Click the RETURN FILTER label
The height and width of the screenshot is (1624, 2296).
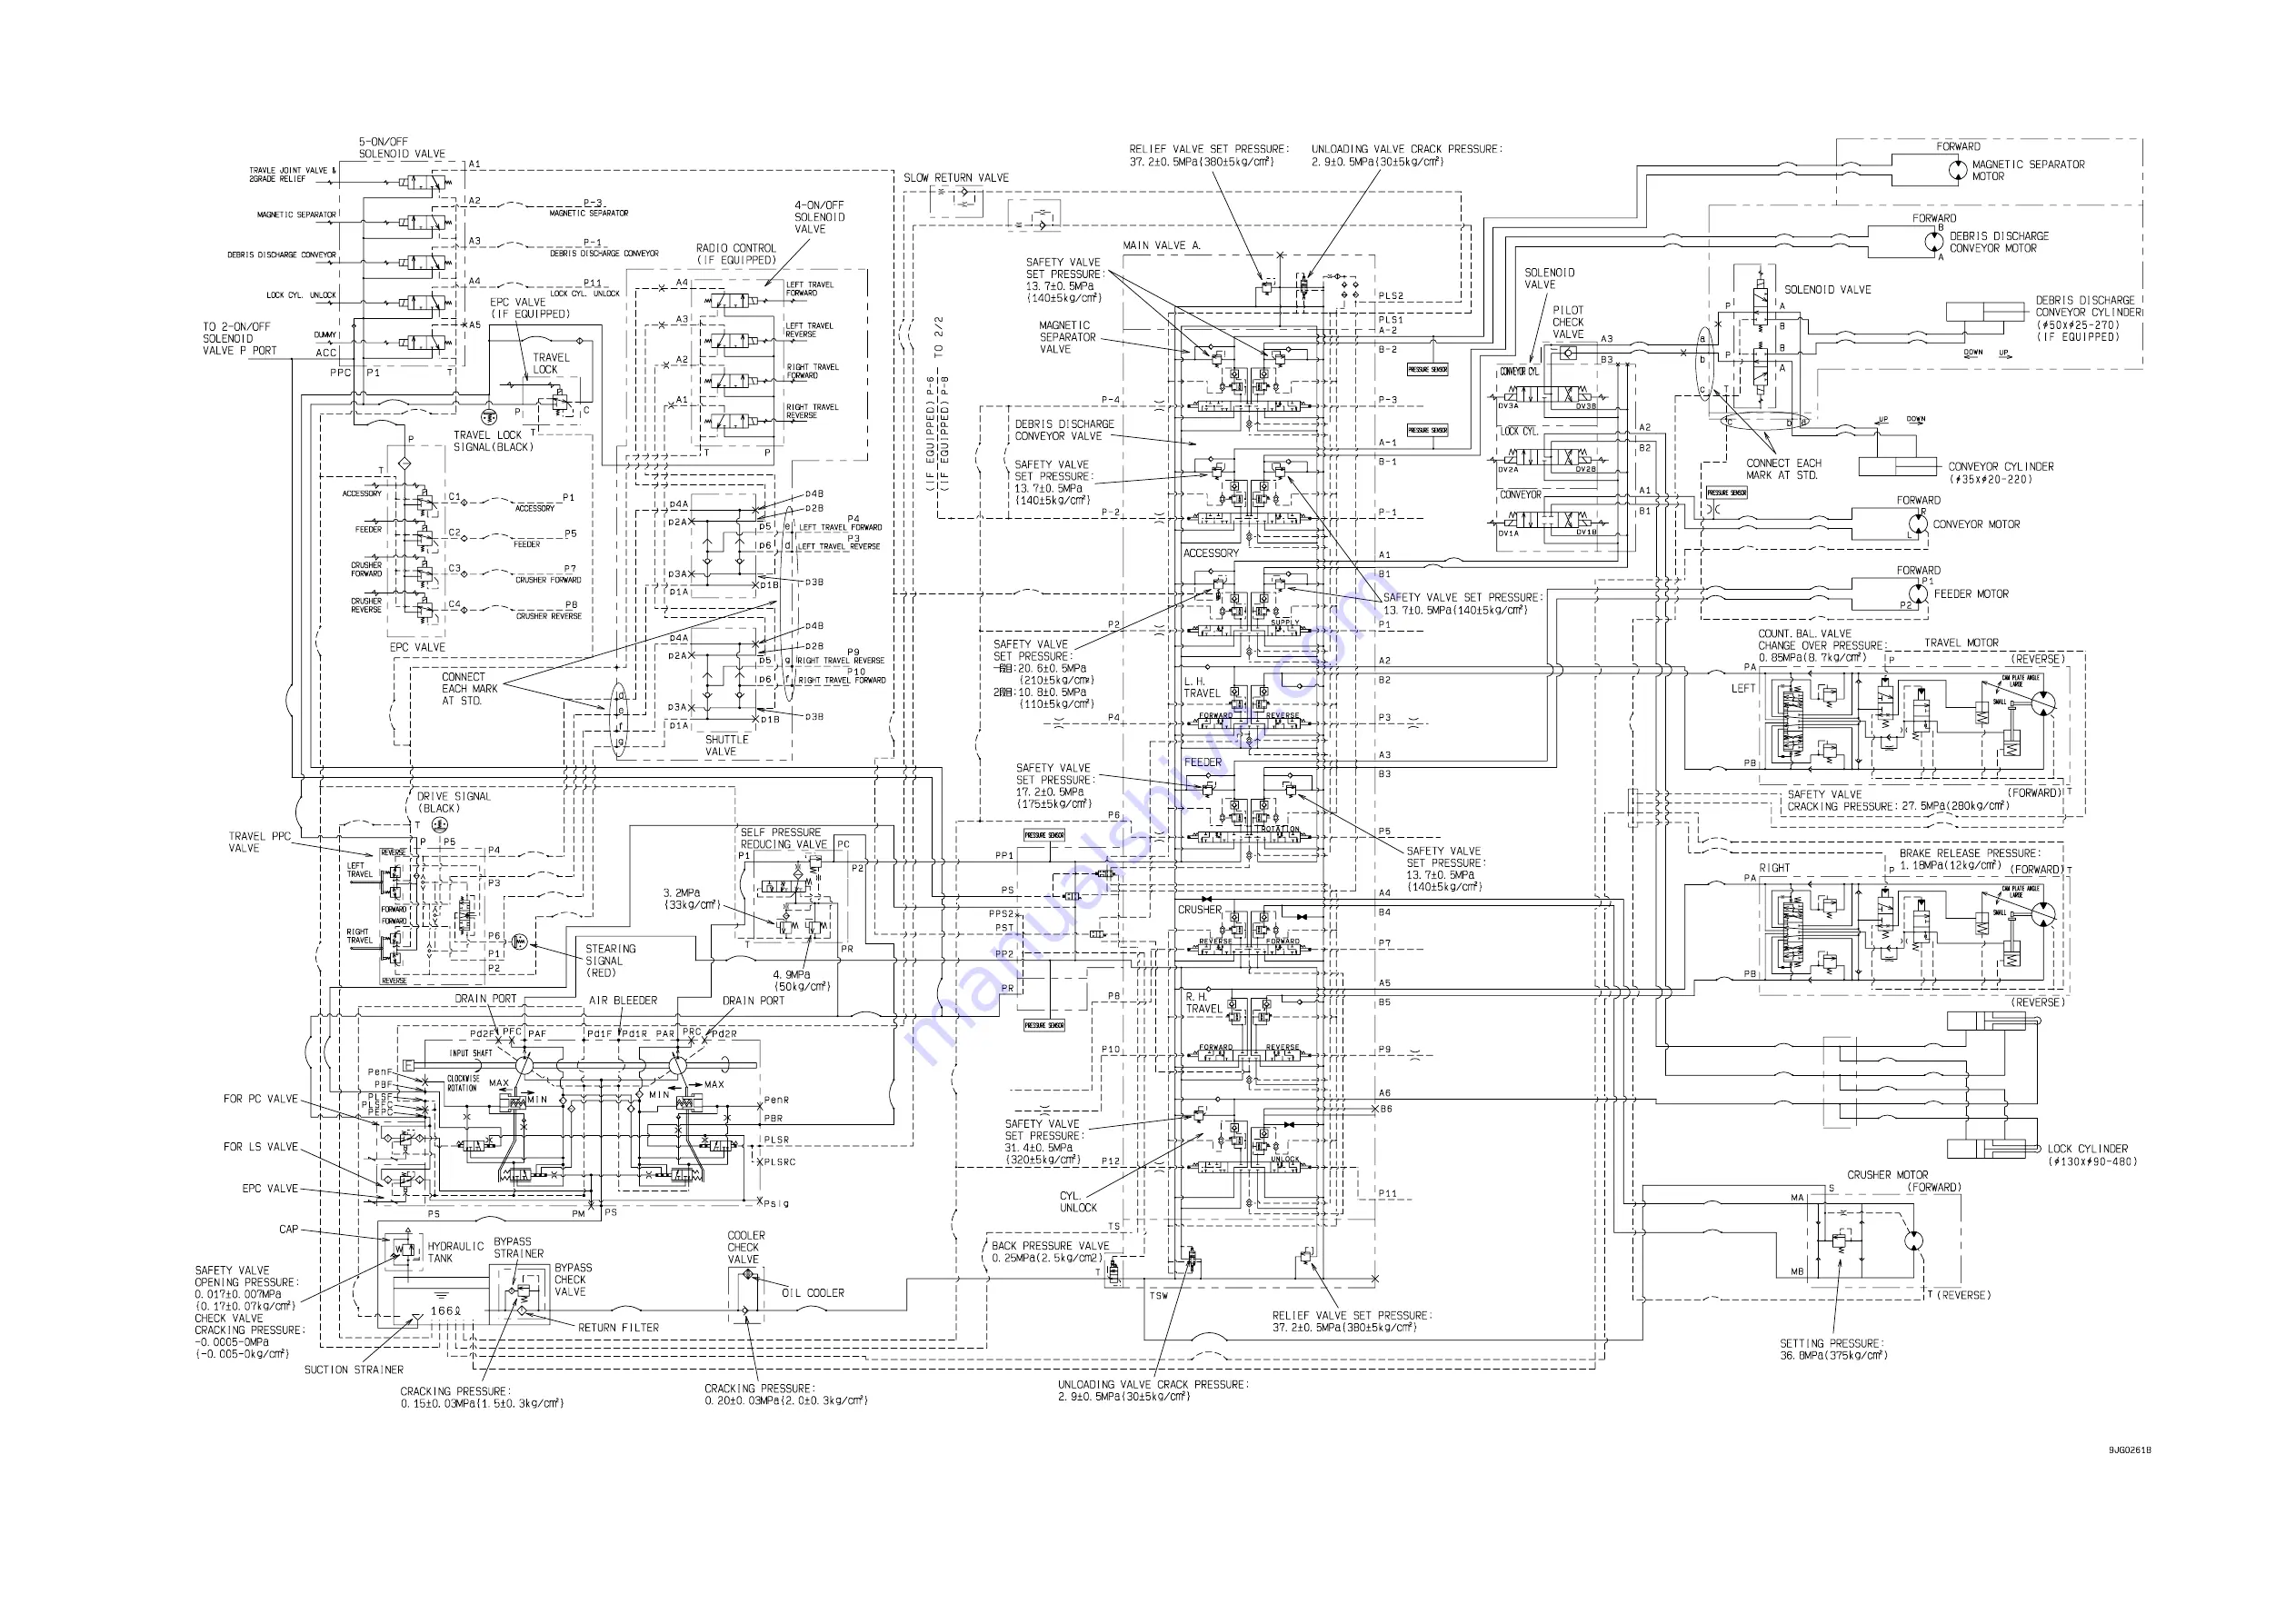point(618,1327)
